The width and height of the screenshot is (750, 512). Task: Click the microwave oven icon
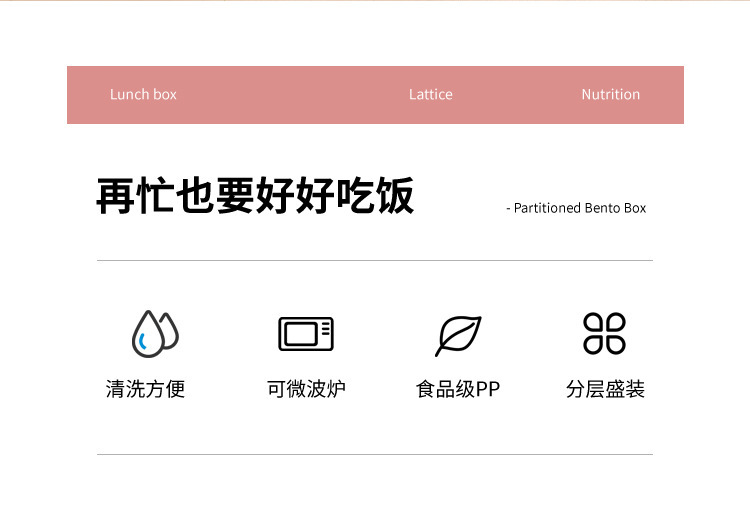tap(306, 334)
